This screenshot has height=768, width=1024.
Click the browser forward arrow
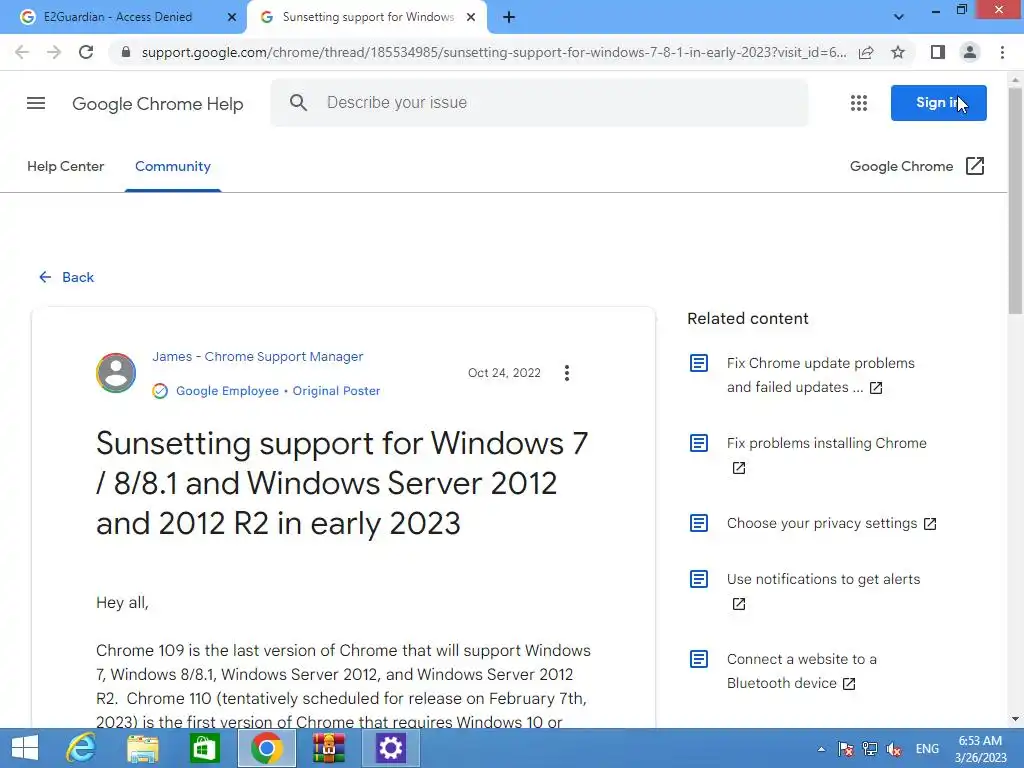54,52
